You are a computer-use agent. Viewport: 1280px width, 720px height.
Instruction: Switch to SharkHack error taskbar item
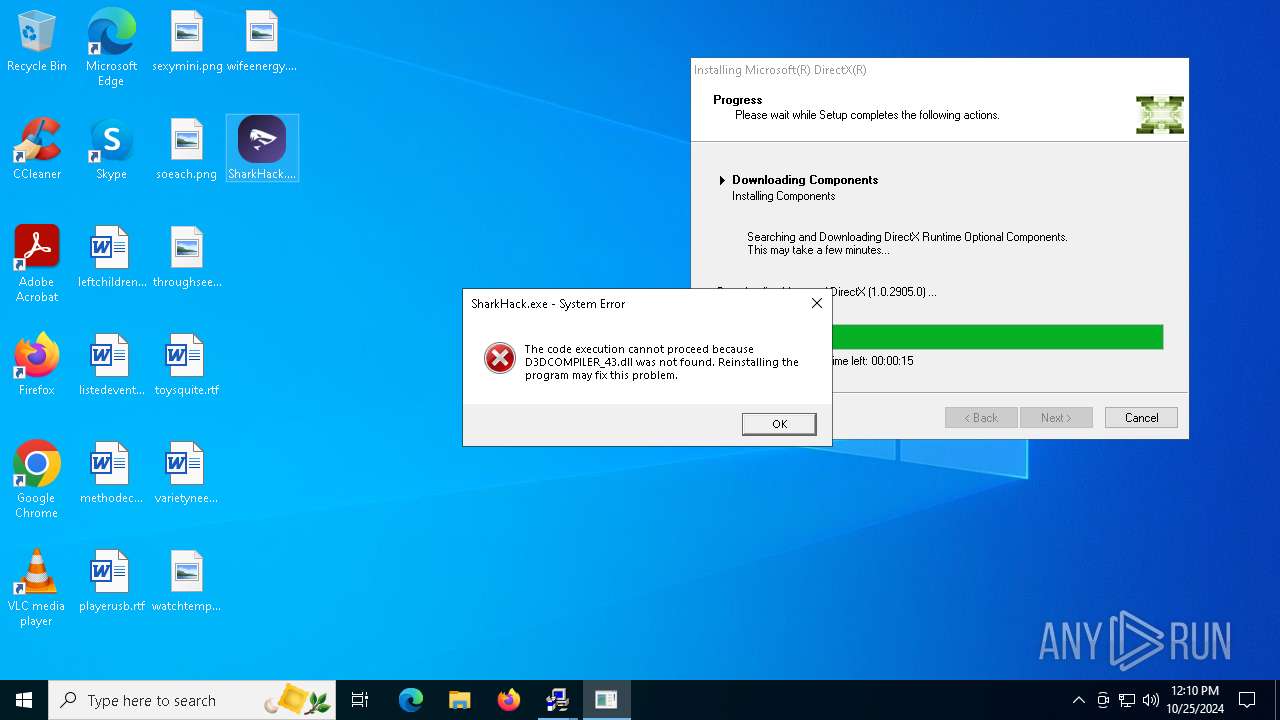pos(606,700)
